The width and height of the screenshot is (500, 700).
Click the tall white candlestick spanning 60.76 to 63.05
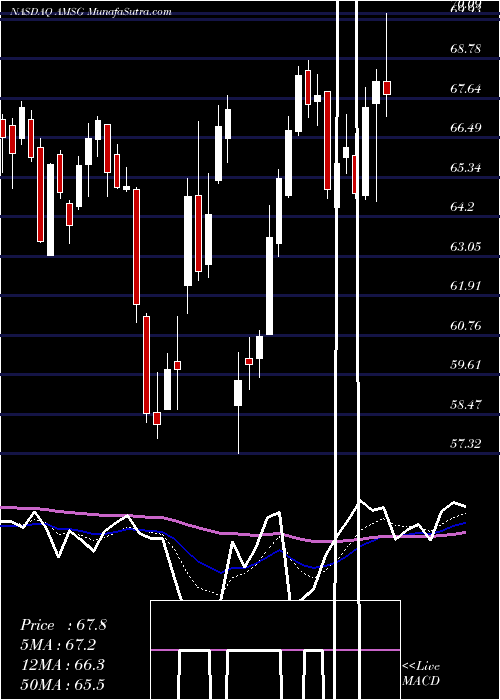coord(269,286)
